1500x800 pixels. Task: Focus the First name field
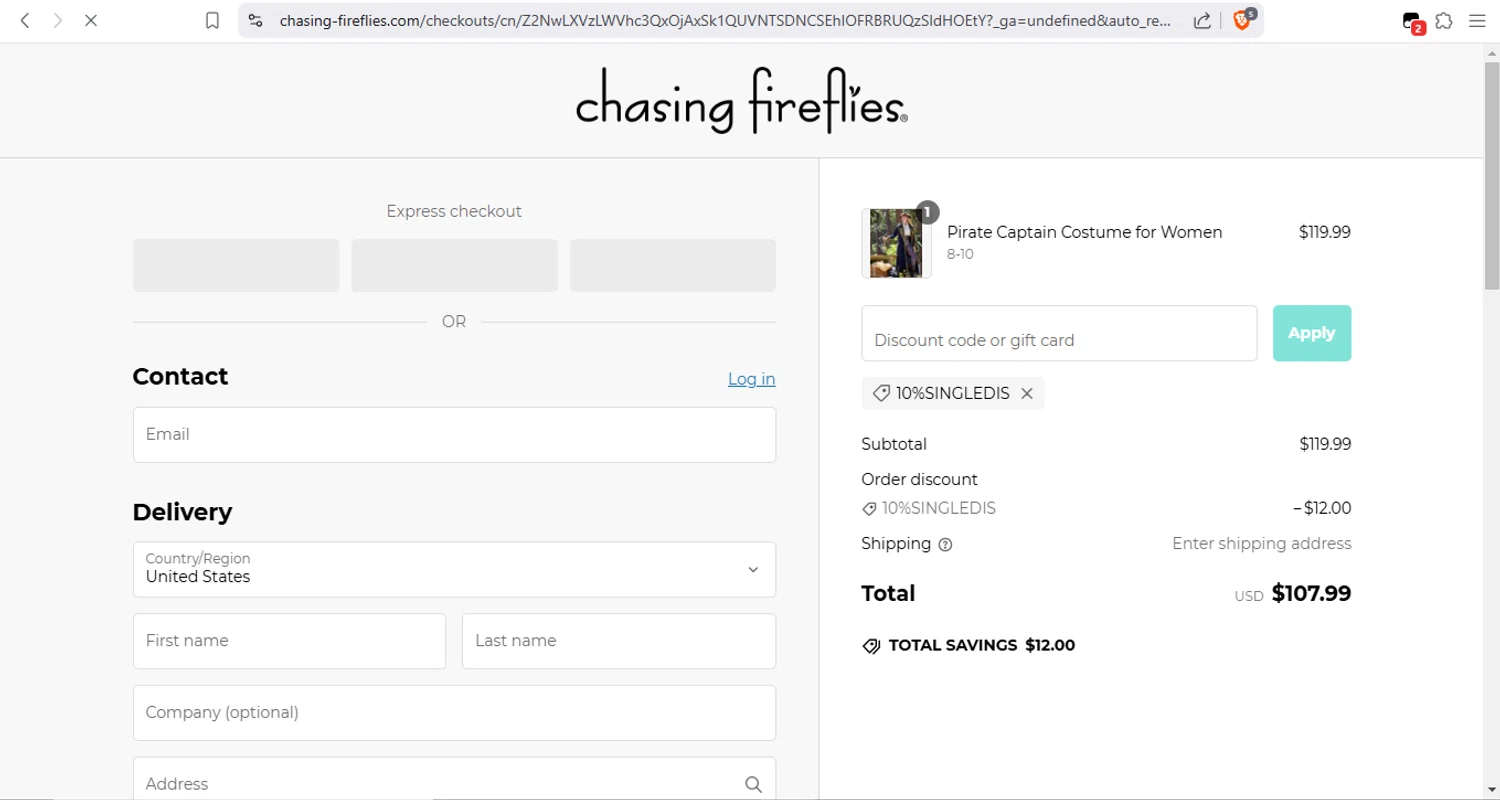[x=289, y=641]
